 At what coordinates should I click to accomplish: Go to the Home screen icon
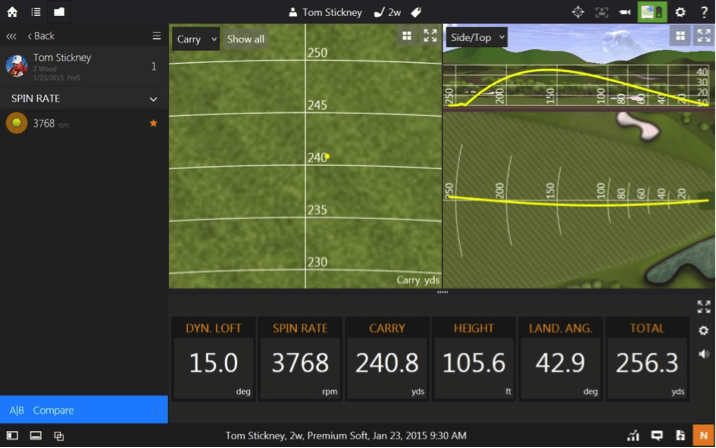click(x=12, y=12)
